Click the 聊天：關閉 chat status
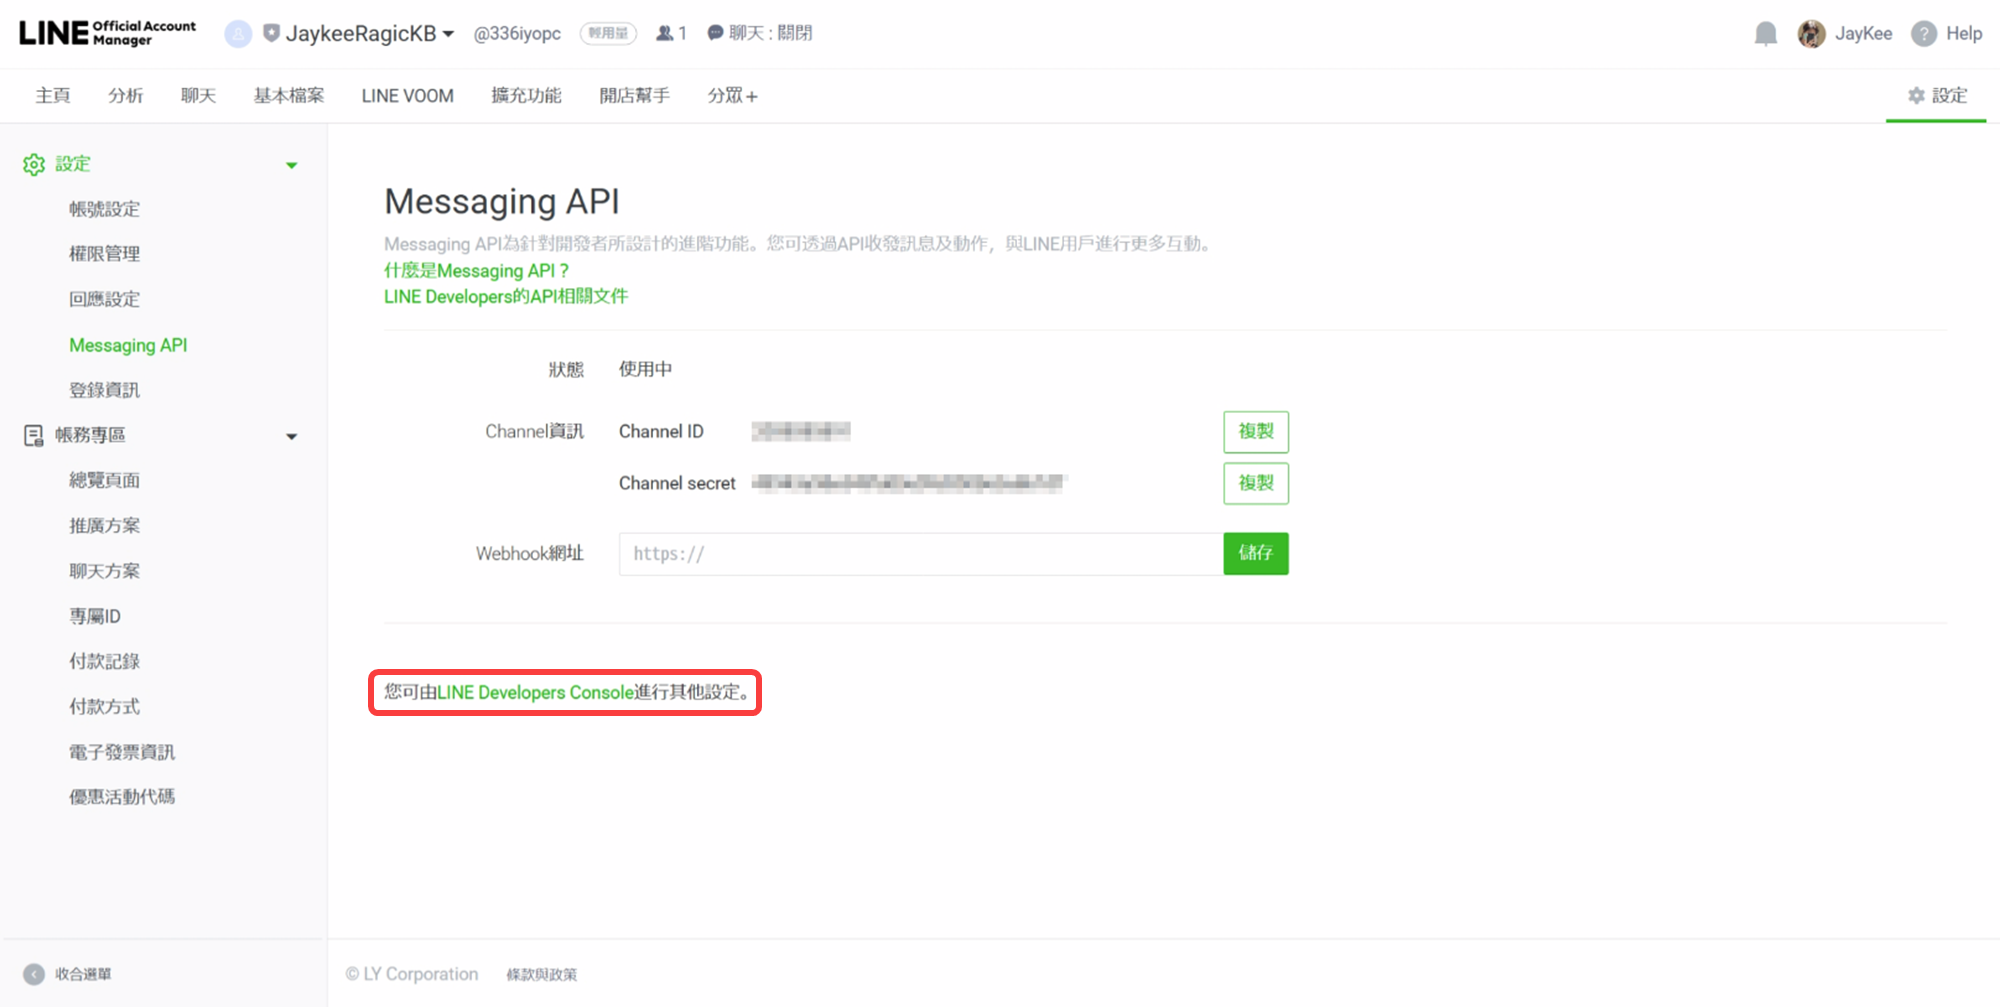 tap(760, 33)
